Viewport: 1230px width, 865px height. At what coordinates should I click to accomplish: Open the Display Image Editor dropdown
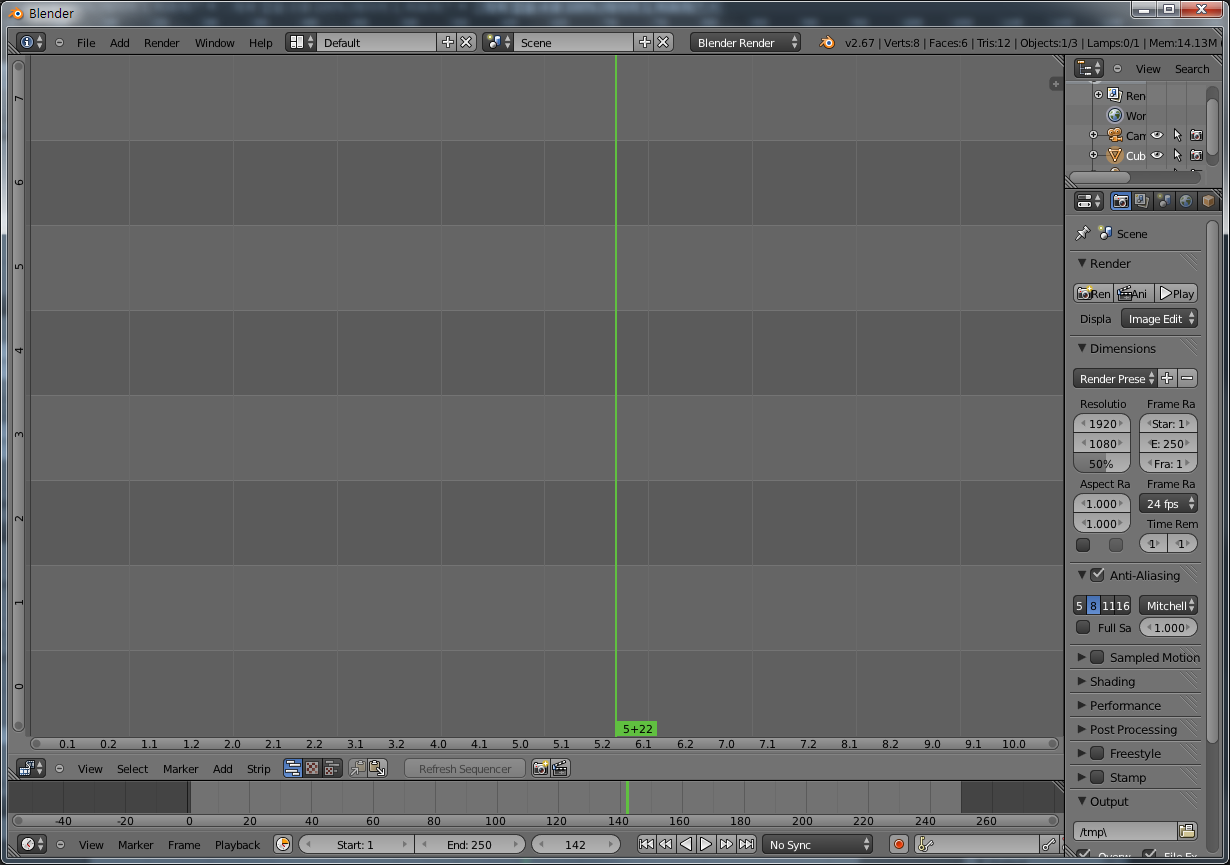click(1159, 319)
